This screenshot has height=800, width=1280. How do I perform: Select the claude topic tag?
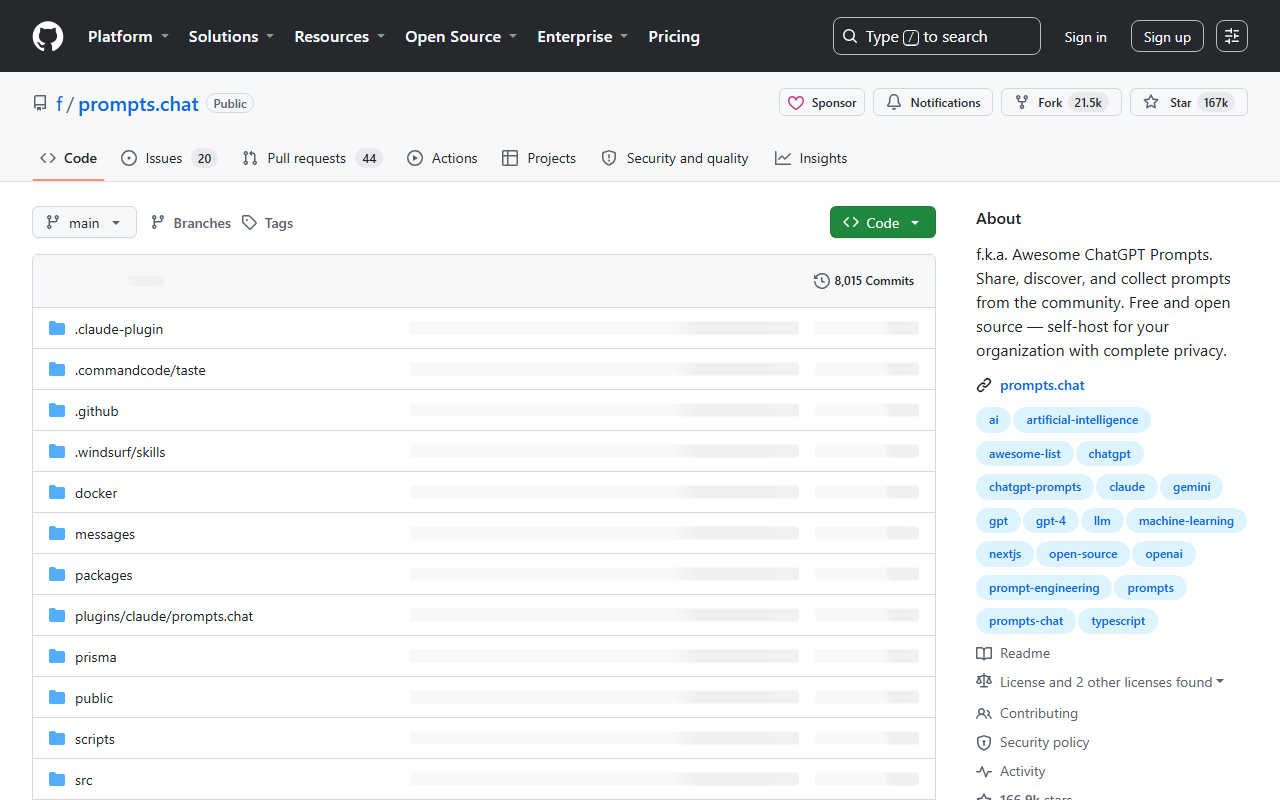[x=1127, y=487]
